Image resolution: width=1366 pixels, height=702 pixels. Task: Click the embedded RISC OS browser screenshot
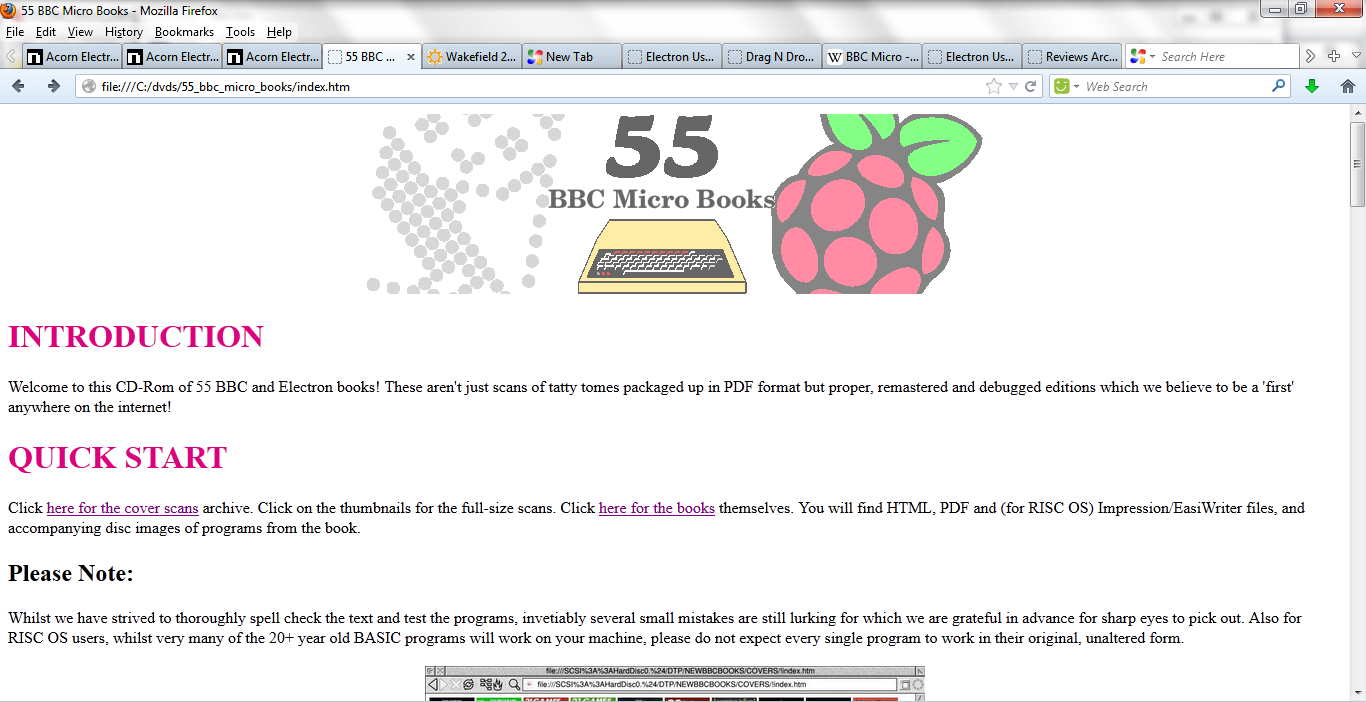[675, 684]
